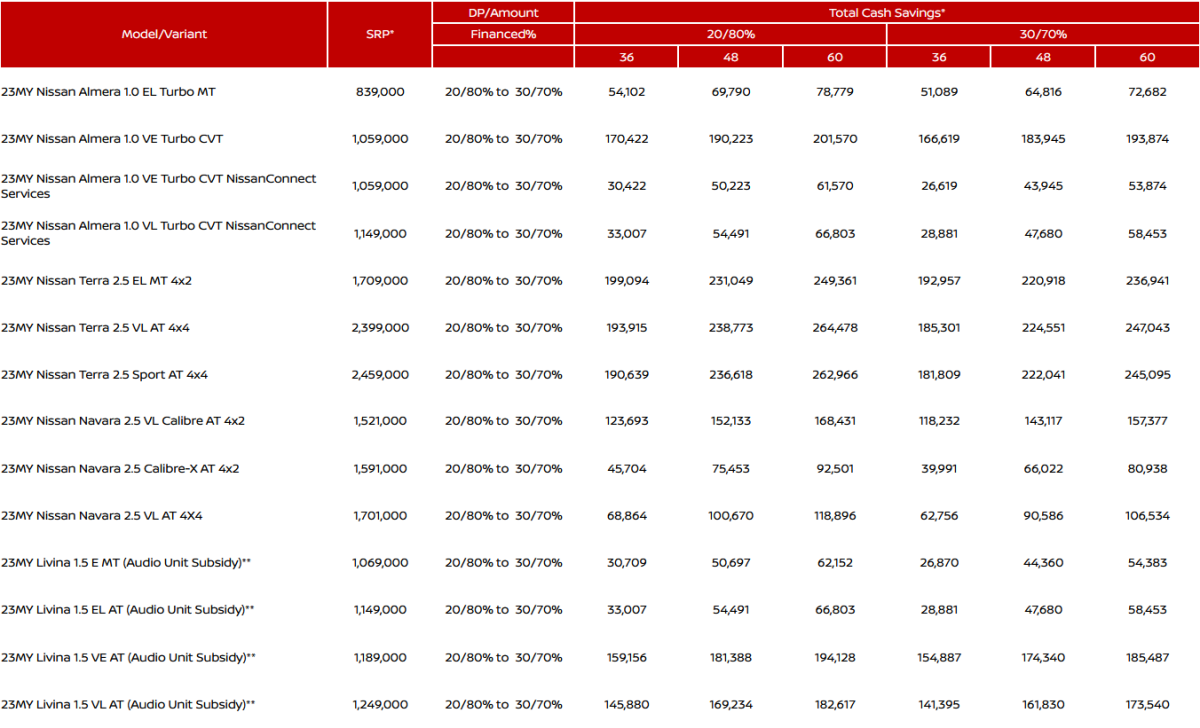Click the SRP value 1,069,000
Screen dimensions: 1200x728
380,563
